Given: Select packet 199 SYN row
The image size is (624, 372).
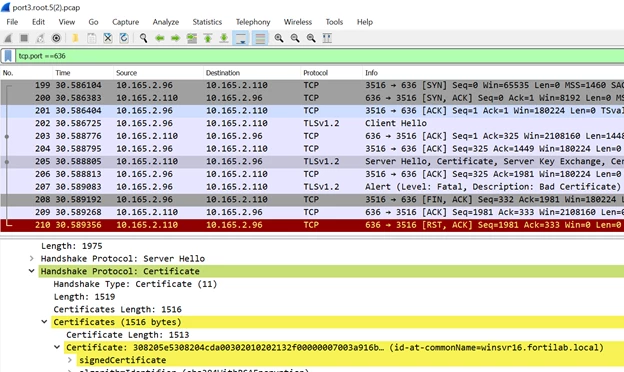Looking at the screenshot, I should pyautogui.click(x=312, y=85).
